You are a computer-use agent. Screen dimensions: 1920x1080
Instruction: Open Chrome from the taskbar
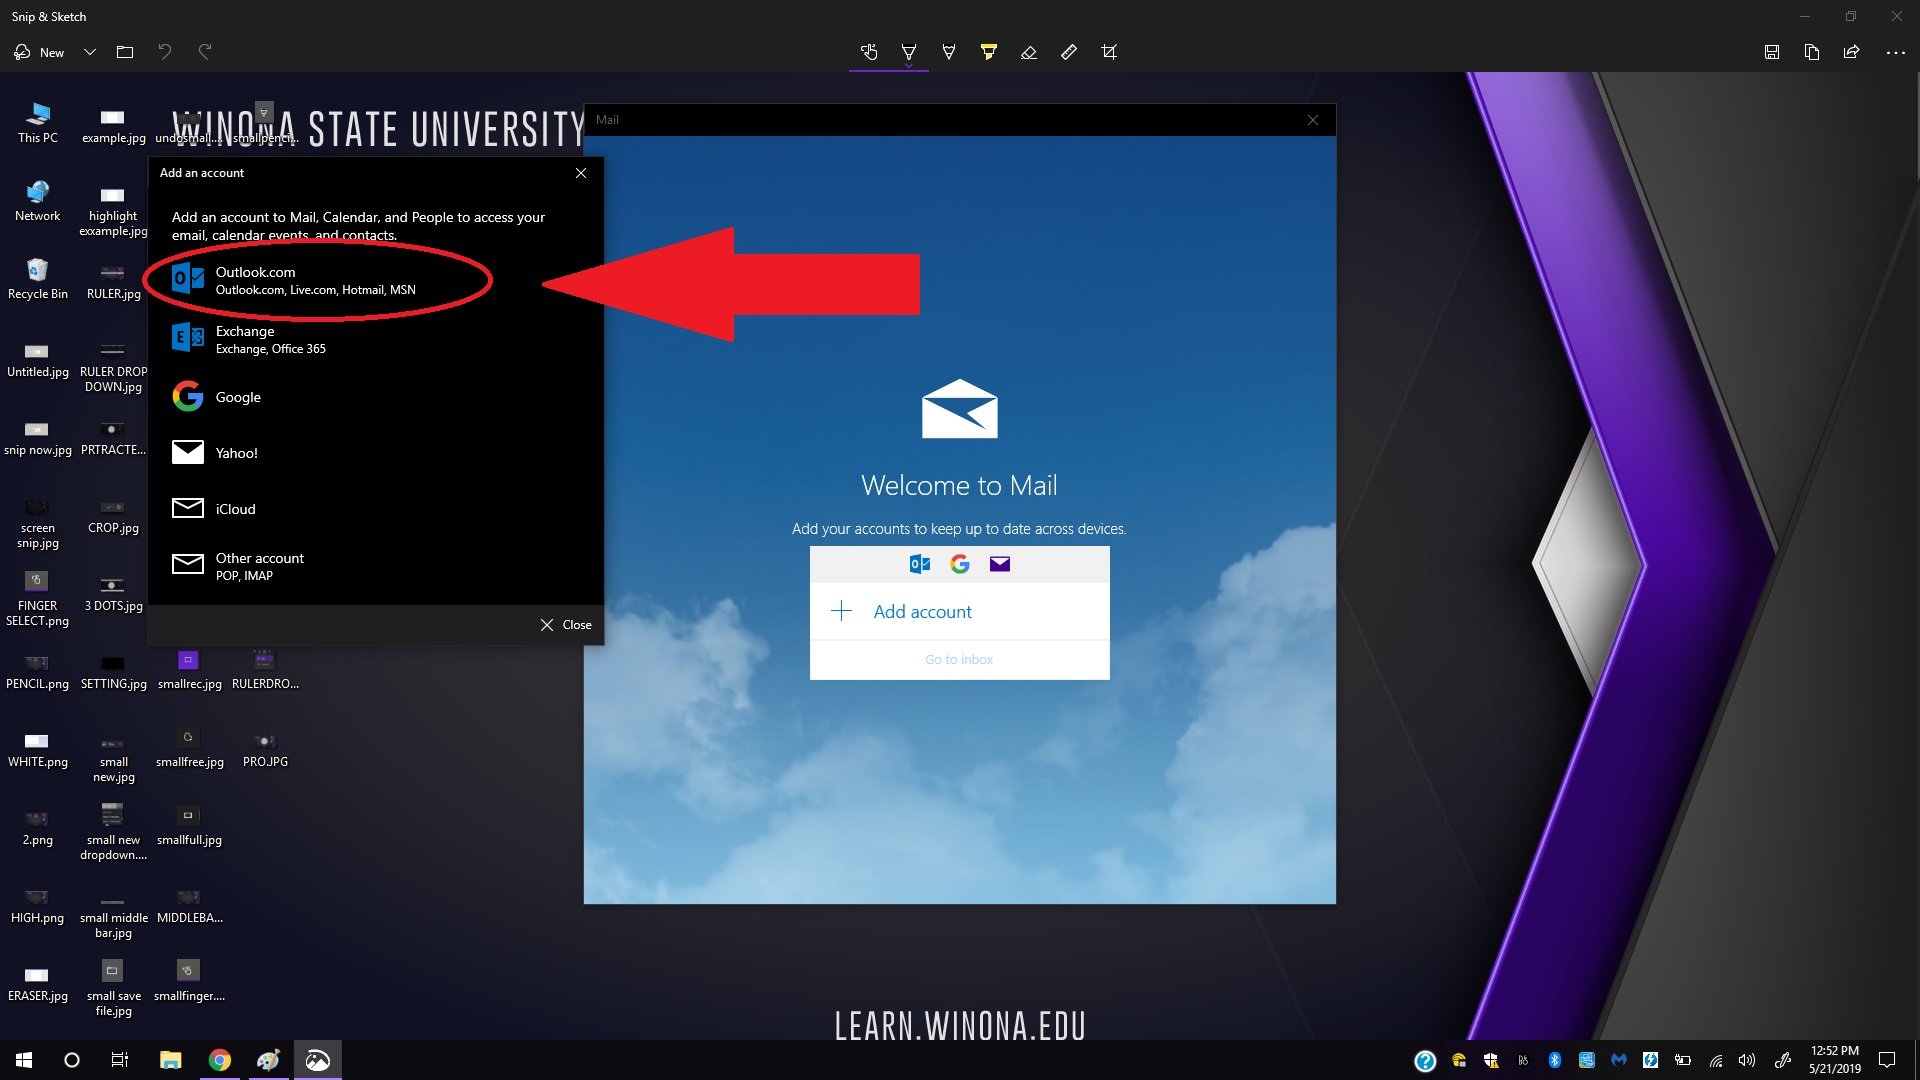click(x=220, y=1060)
